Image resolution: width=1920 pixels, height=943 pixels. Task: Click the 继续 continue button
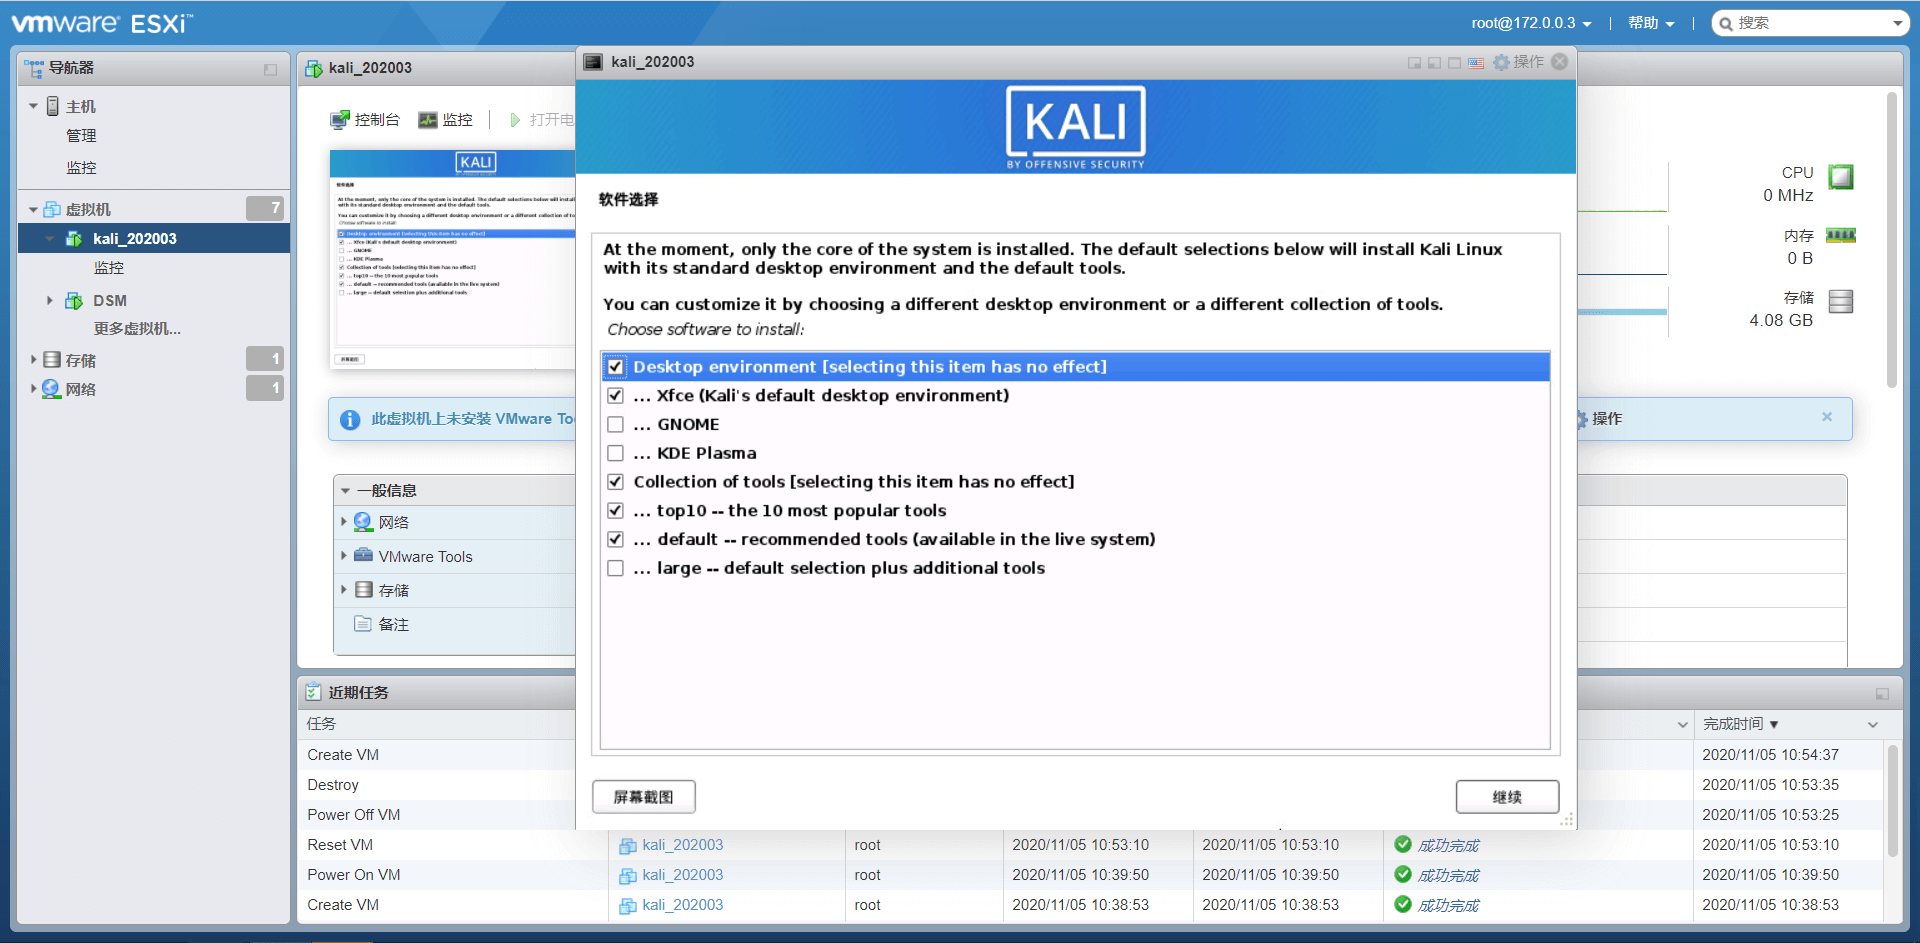tap(1507, 797)
